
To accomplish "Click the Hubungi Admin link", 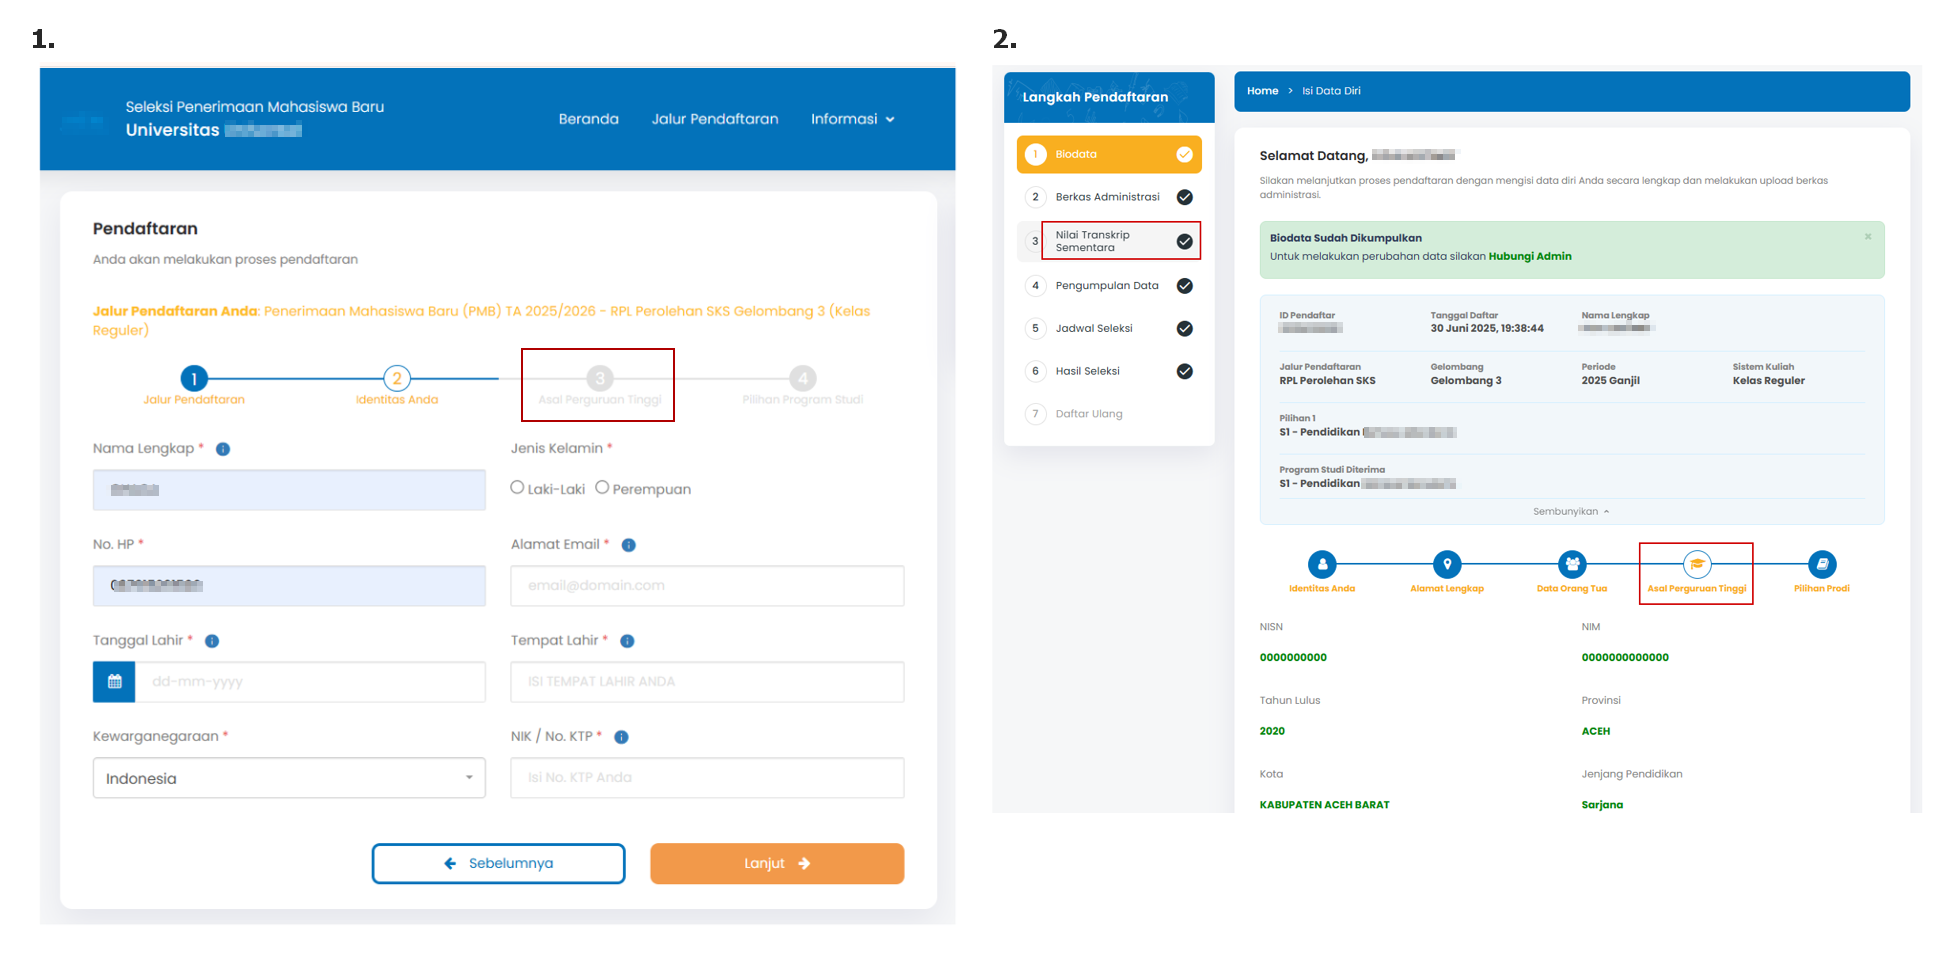I will [1529, 257].
